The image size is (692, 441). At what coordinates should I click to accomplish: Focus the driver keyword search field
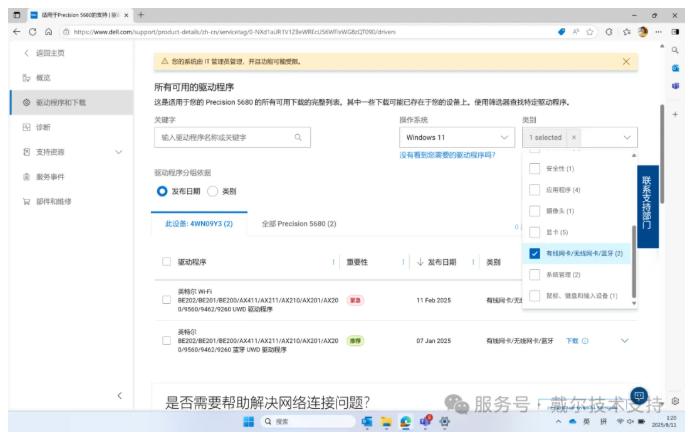pos(232,137)
